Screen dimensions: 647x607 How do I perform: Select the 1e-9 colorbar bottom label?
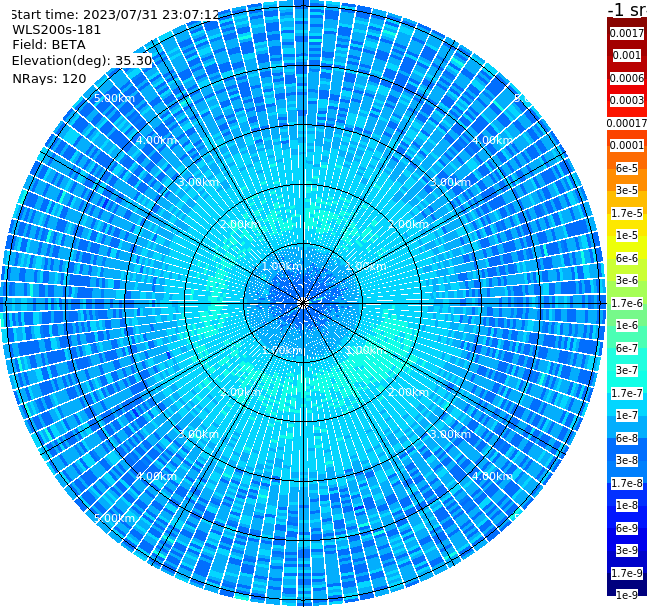click(627, 595)
